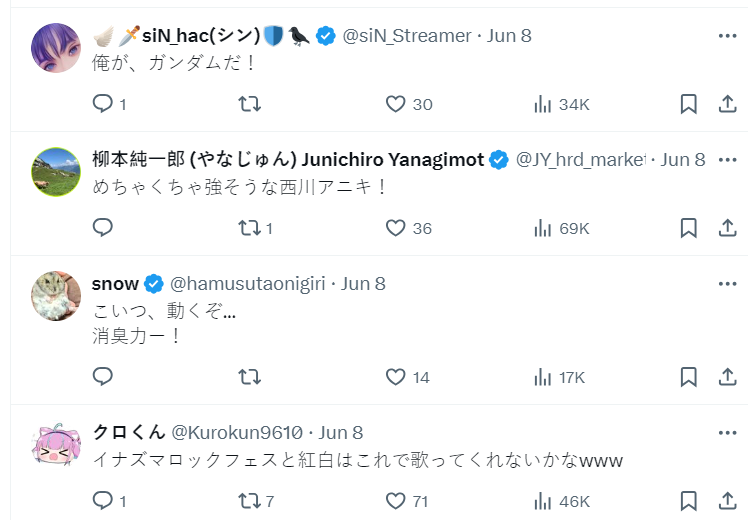
Task: Open more options on siN_hac's tweet
Action: [x=727, y=36]
